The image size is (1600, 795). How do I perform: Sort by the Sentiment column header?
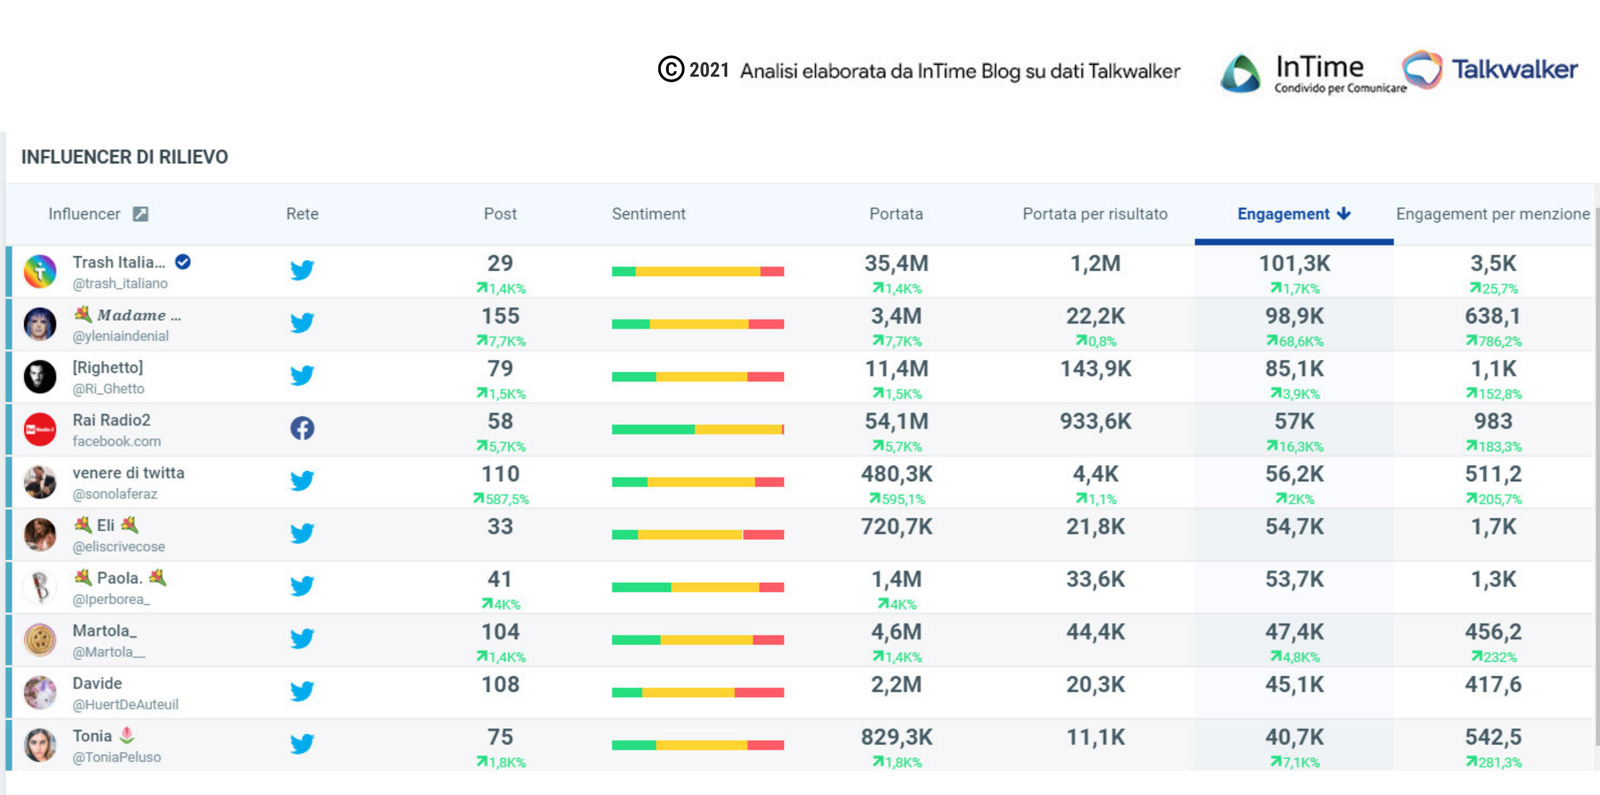pyautogui.click(x=648, y=214)
